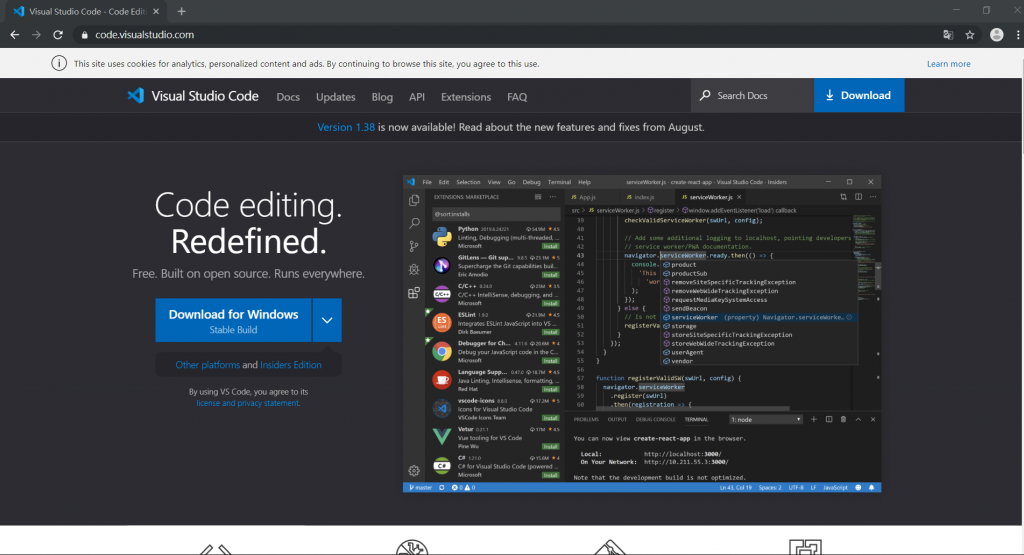
Task: Click the Visual Studio Code site title
Action: coord(204,96)
